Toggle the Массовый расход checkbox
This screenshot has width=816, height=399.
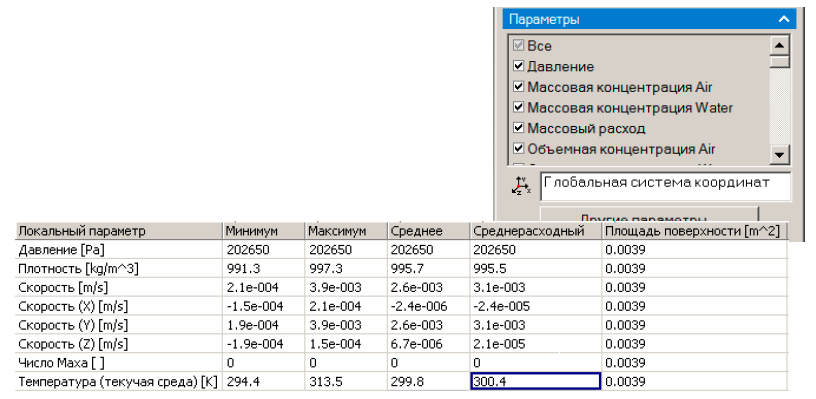(x=518, y=128)
